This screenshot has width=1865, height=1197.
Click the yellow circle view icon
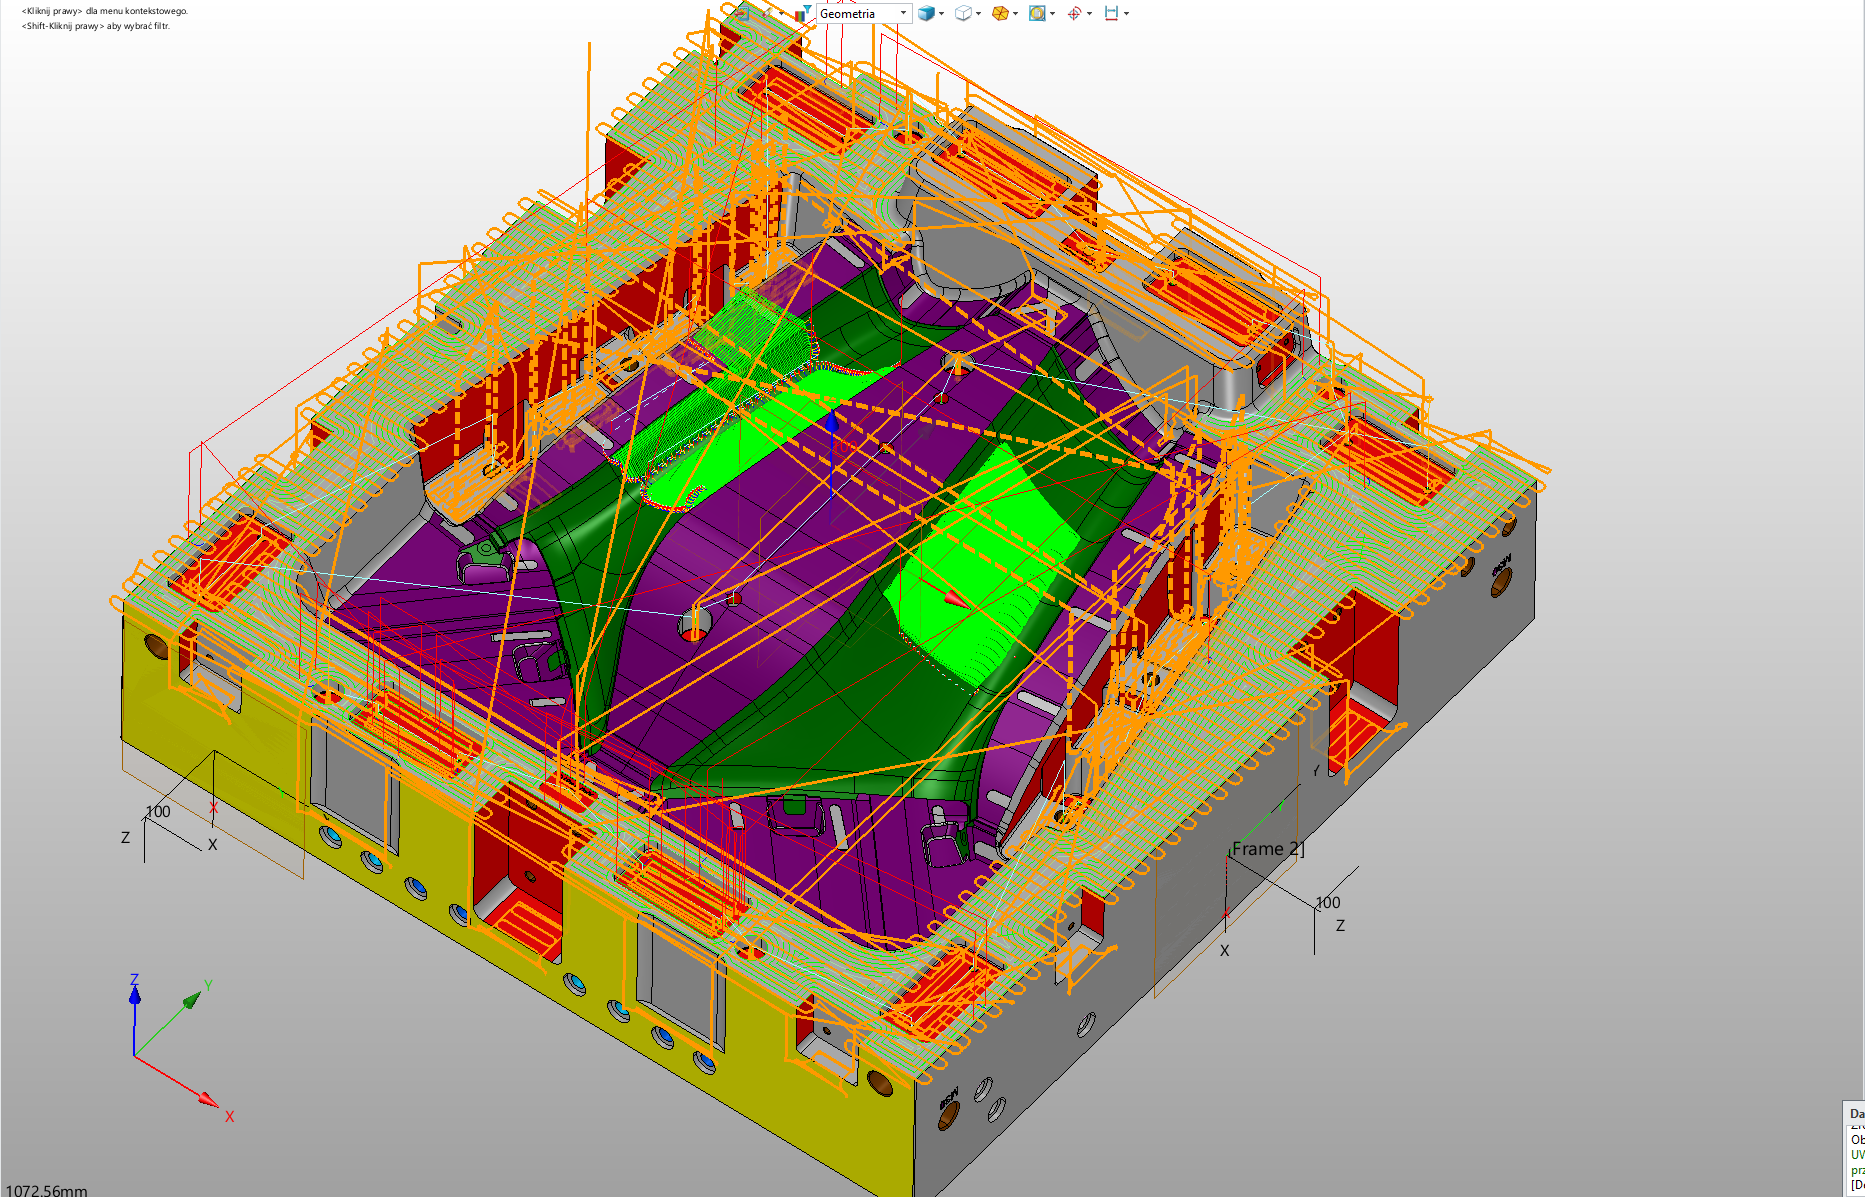(1037, 13)
